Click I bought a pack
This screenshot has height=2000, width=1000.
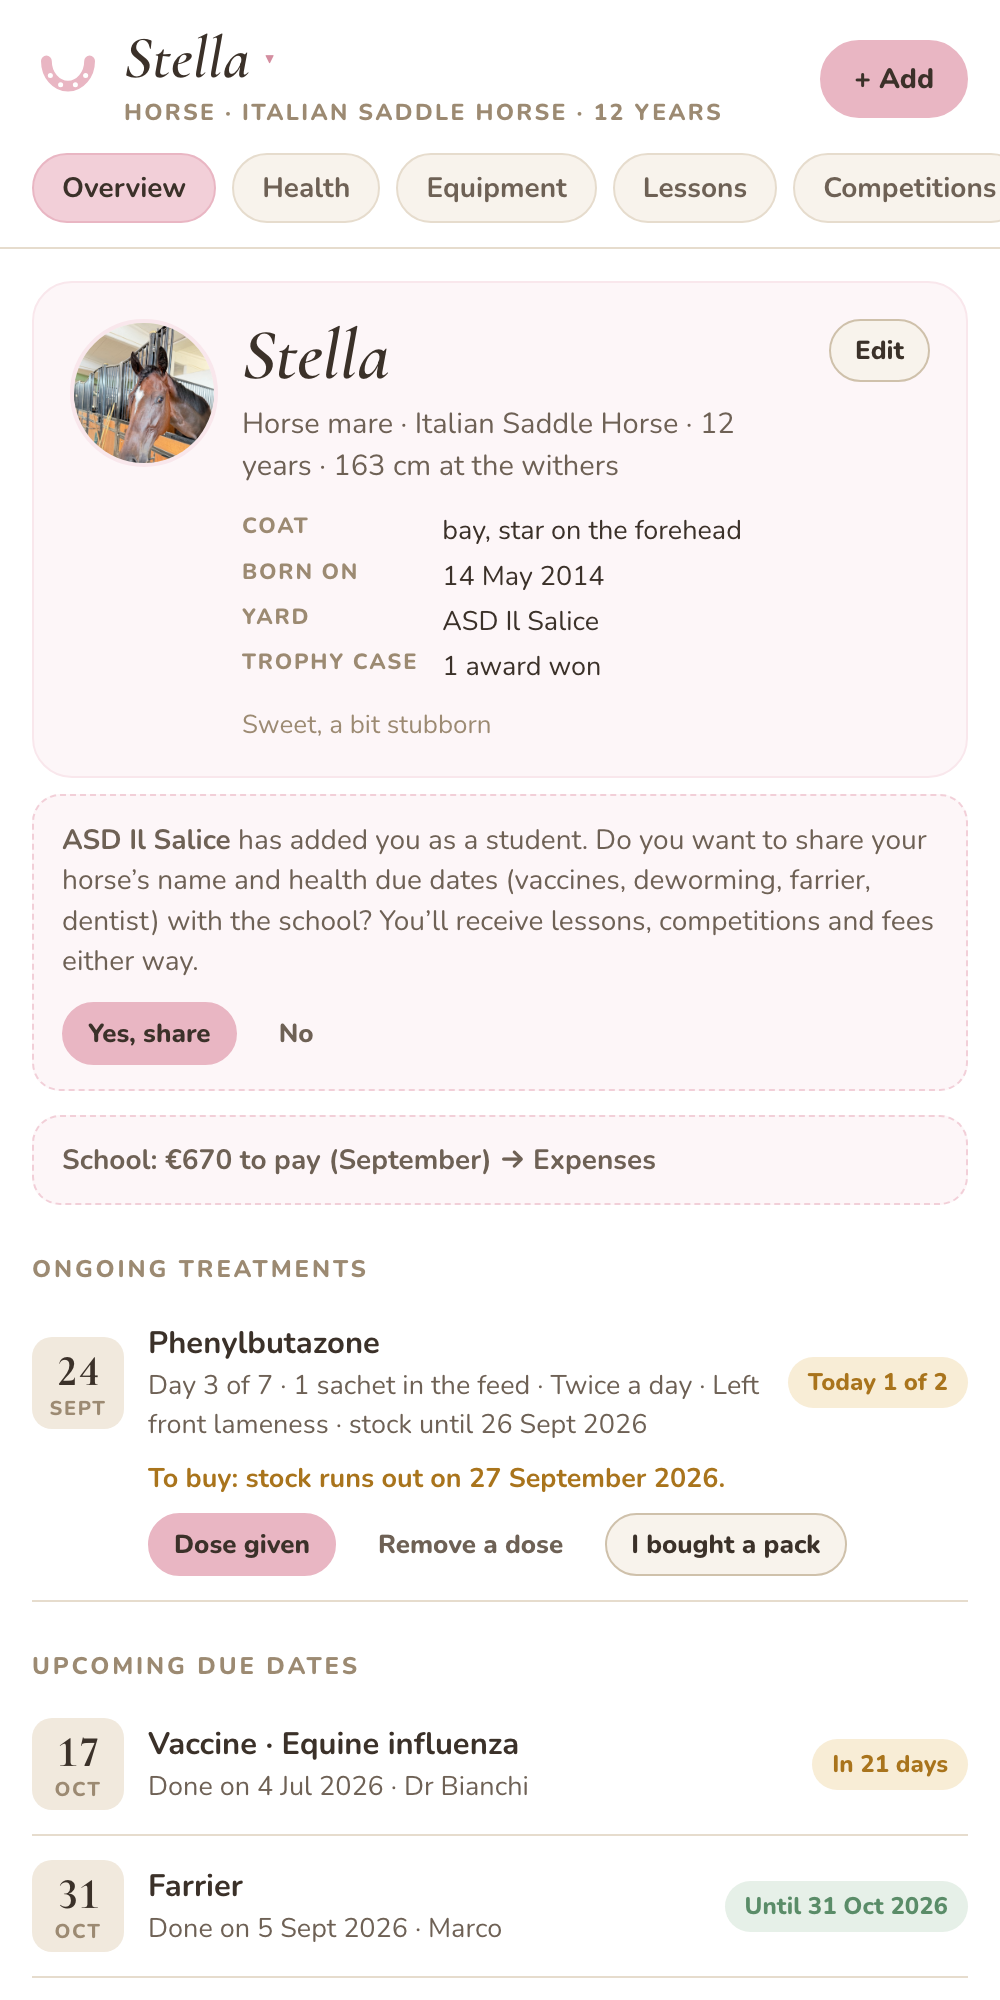[x=725, y=1544]
